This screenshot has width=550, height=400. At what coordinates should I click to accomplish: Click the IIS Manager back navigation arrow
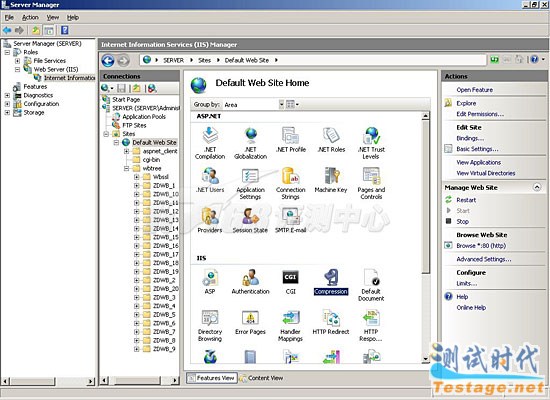click(x=108, y=61)
